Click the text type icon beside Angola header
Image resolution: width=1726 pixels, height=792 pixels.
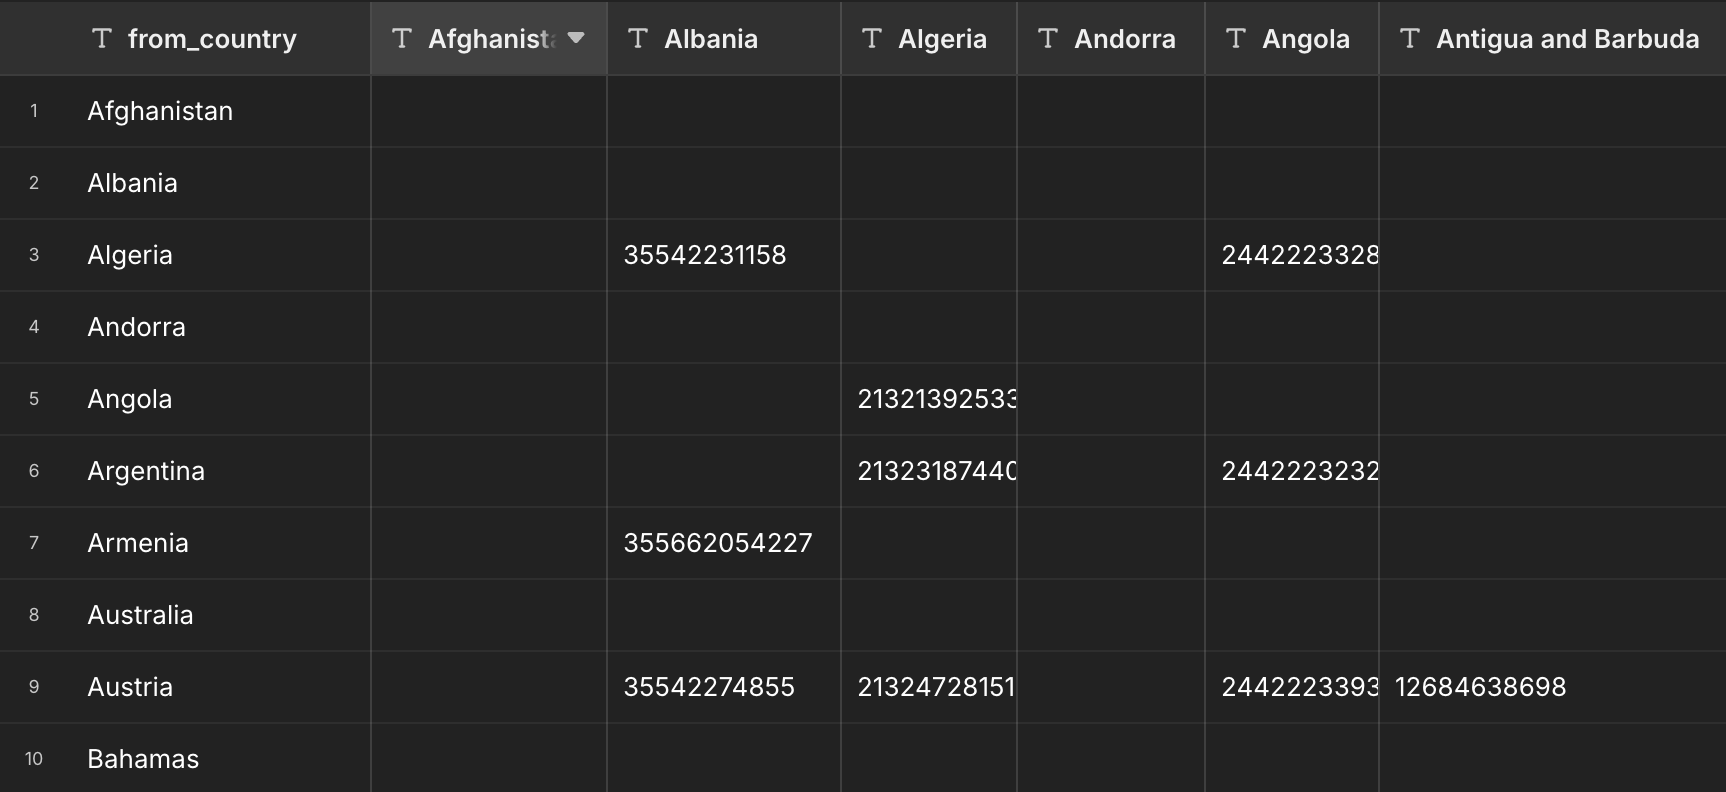[1236, 39]
